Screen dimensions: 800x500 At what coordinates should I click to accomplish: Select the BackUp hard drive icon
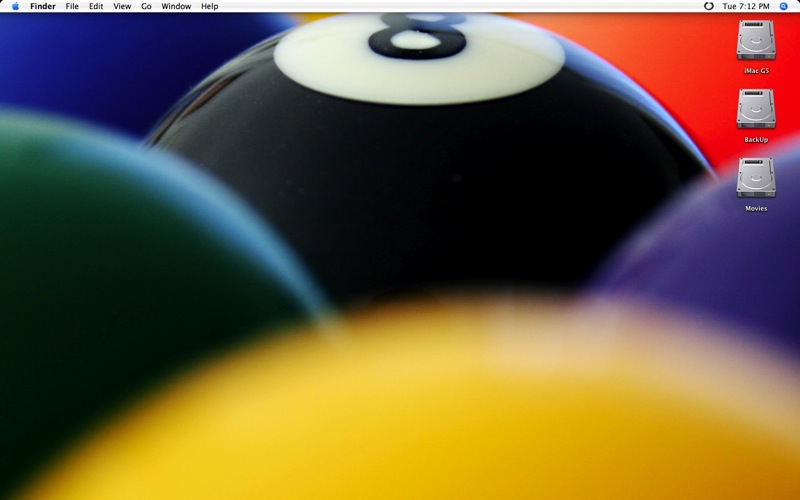click(756, 109)
